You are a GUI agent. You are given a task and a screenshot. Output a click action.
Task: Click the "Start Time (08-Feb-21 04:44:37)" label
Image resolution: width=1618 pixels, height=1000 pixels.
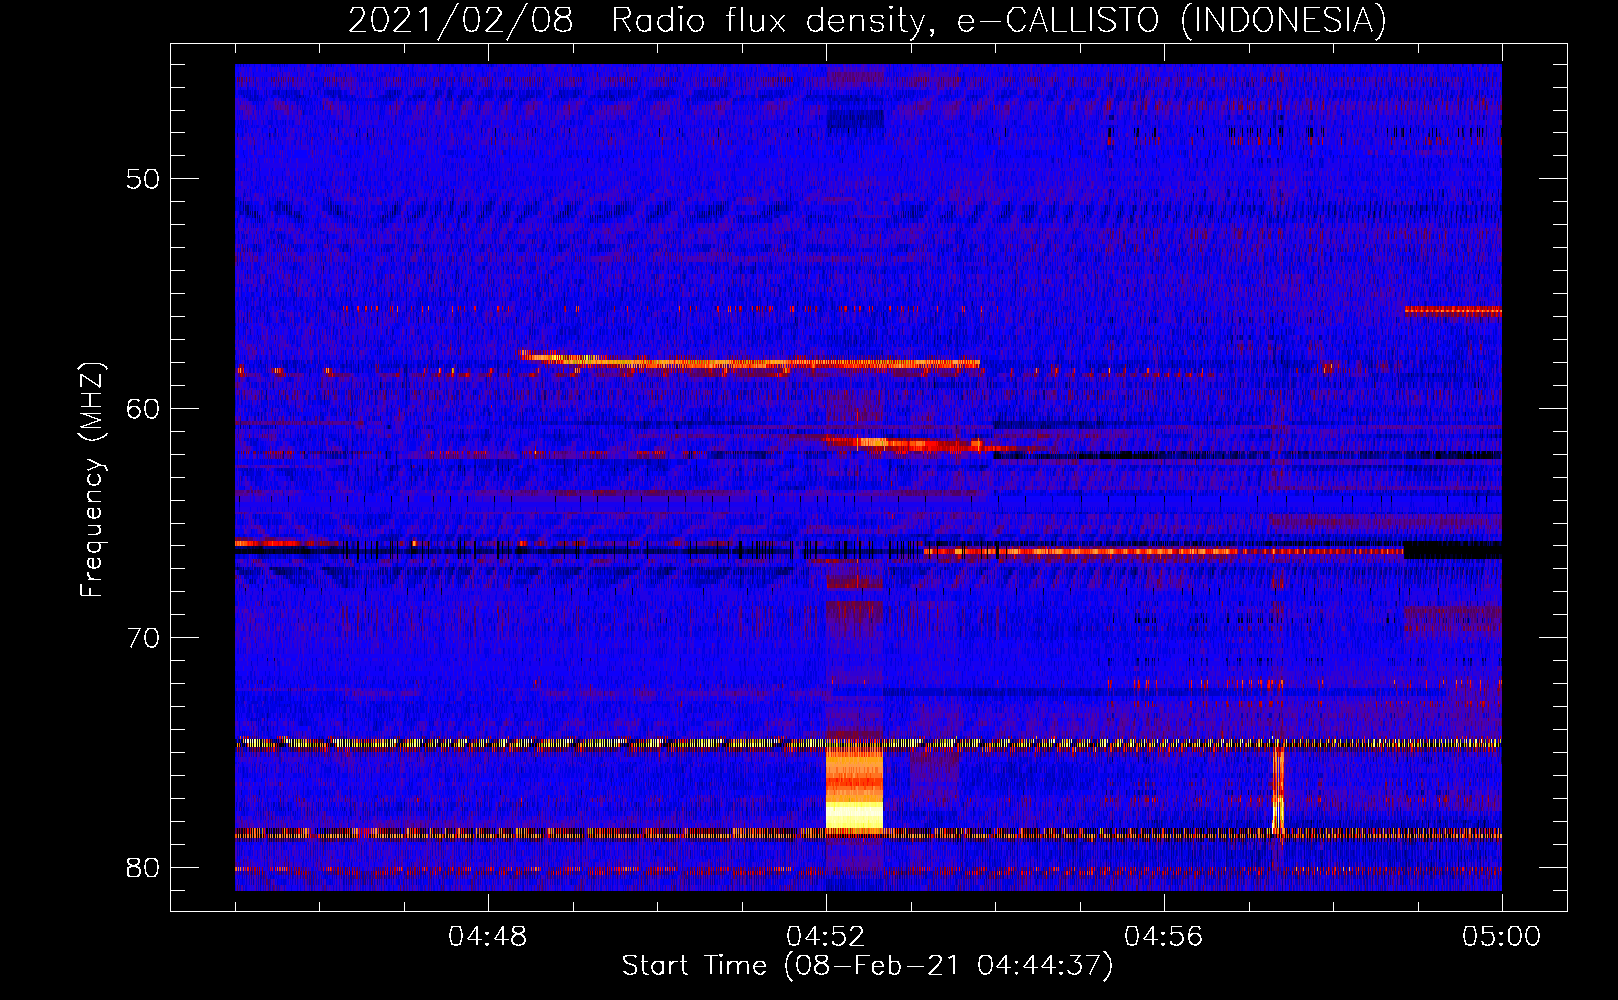coord(867,966)
